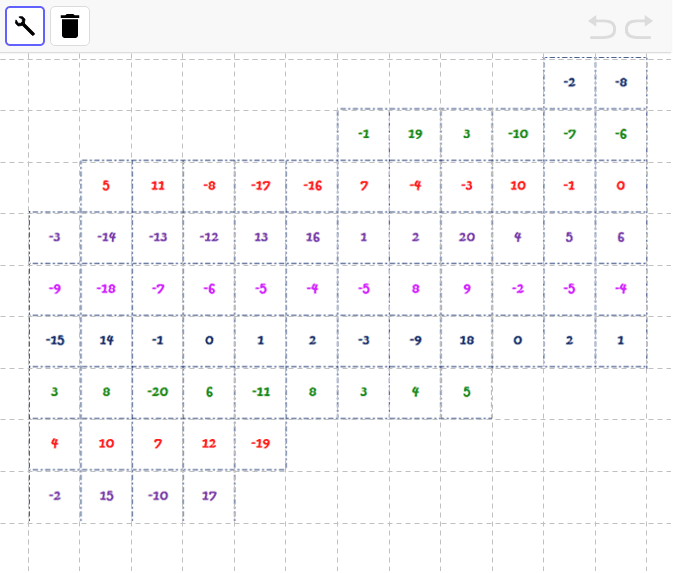Click the red 7 tile beside -16
The height and width of the screenshot is (573, 673).
364,186
